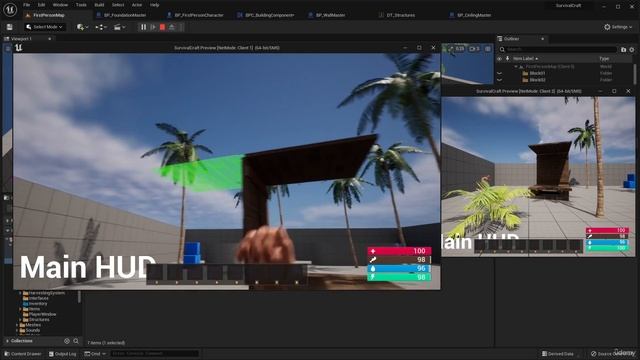Sort by Item Label column
This screenshot has height=360, width=640.
pos(525,58)
